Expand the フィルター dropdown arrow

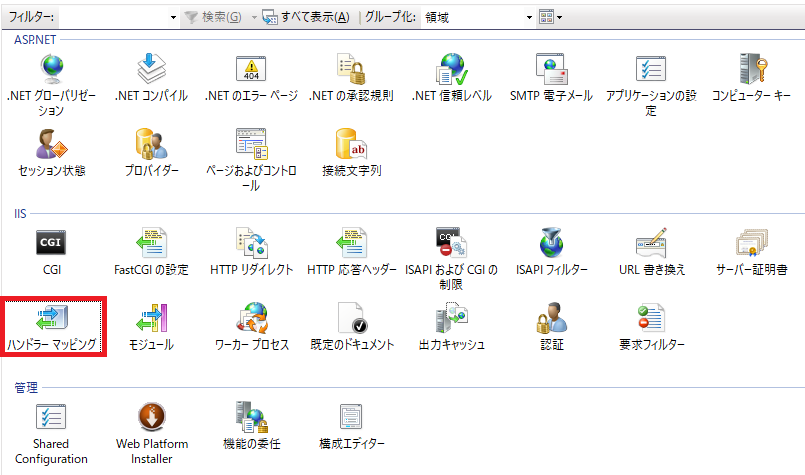point(174,17)
